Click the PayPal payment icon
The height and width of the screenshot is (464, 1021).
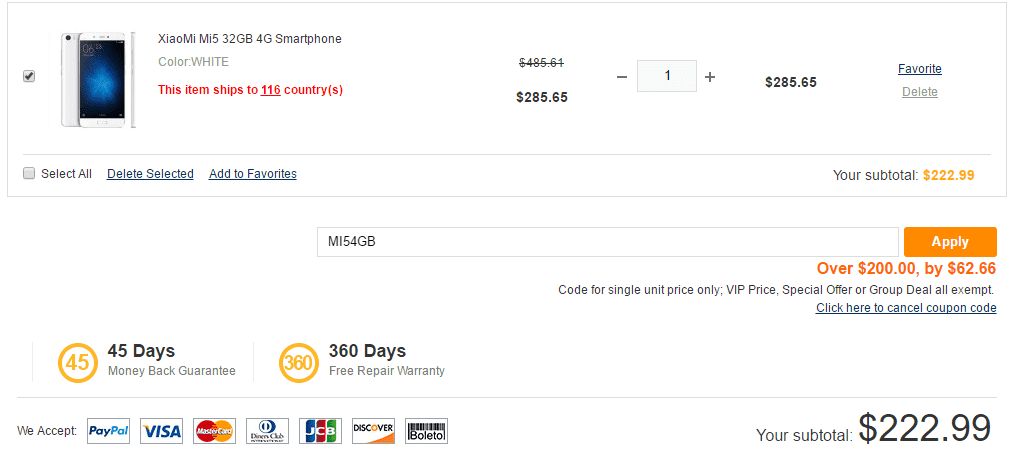(x=109, y=431)
